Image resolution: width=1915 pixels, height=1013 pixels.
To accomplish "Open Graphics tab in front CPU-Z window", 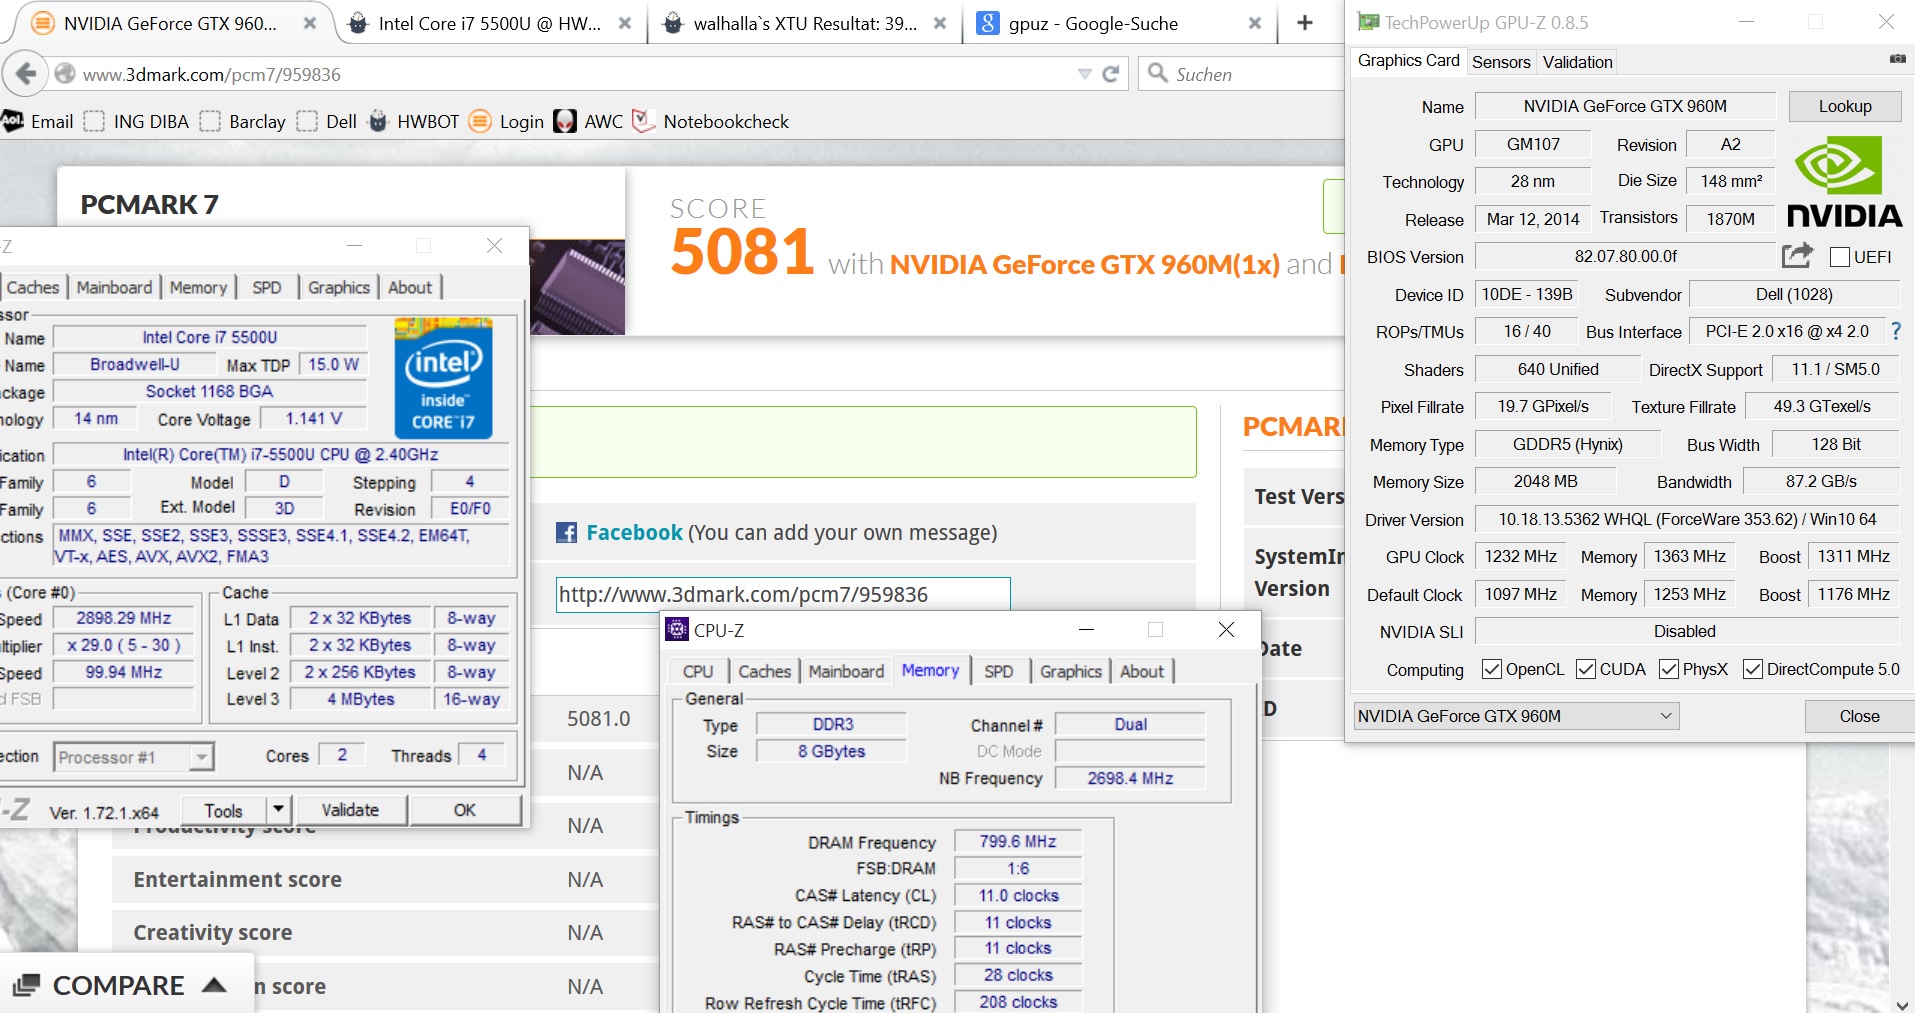I will coord(1070,671).
